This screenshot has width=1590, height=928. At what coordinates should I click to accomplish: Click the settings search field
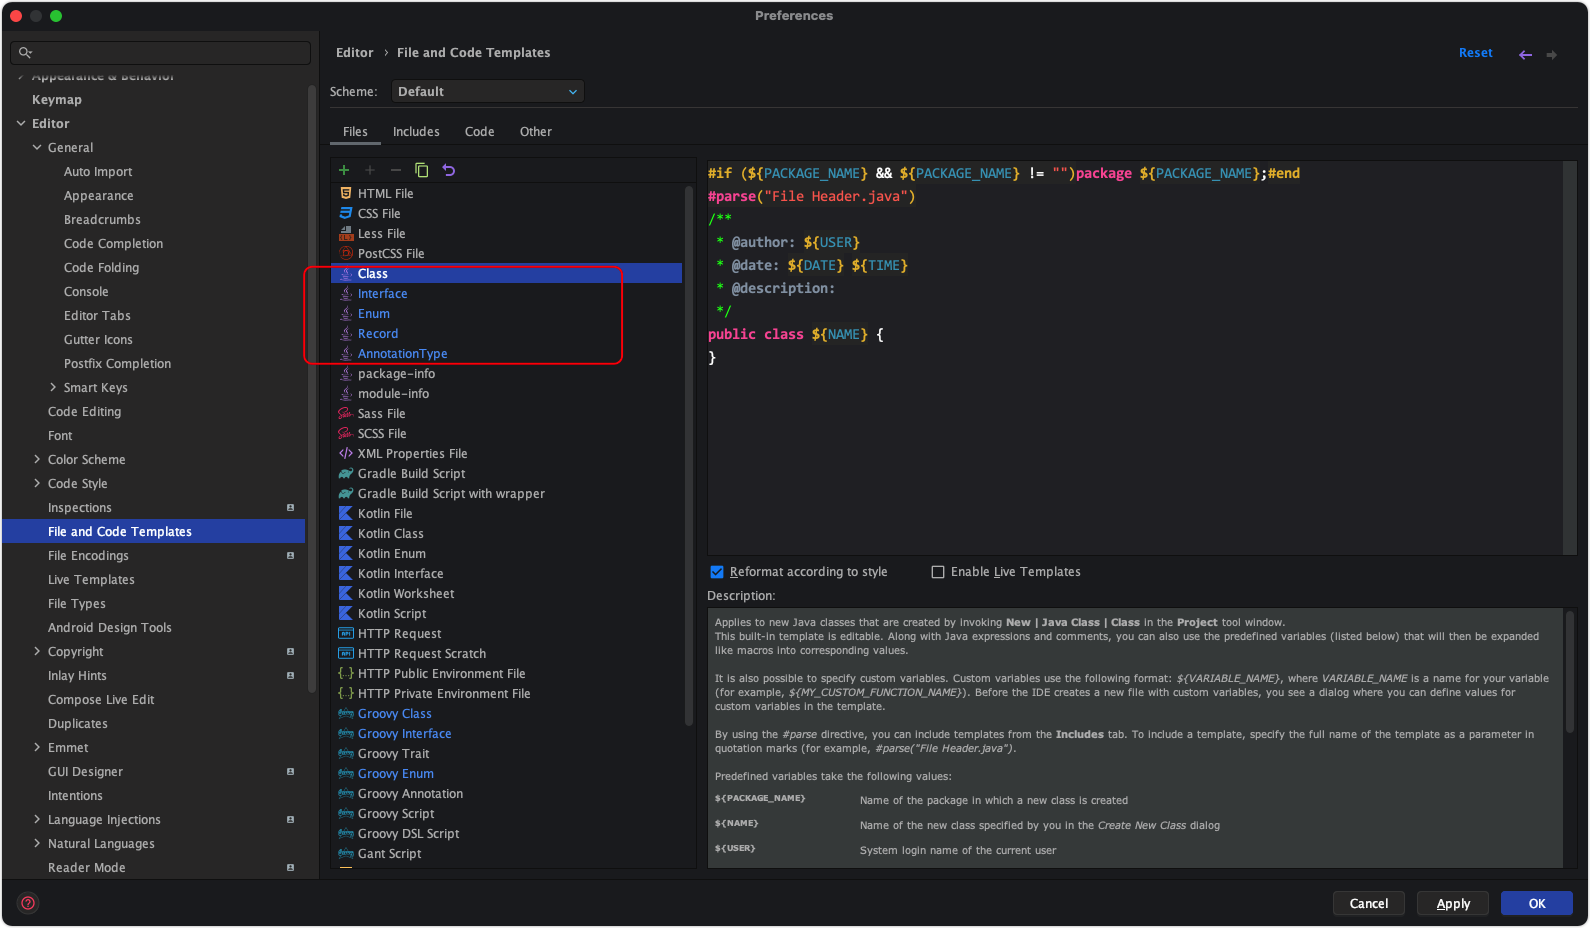(161, 53)
